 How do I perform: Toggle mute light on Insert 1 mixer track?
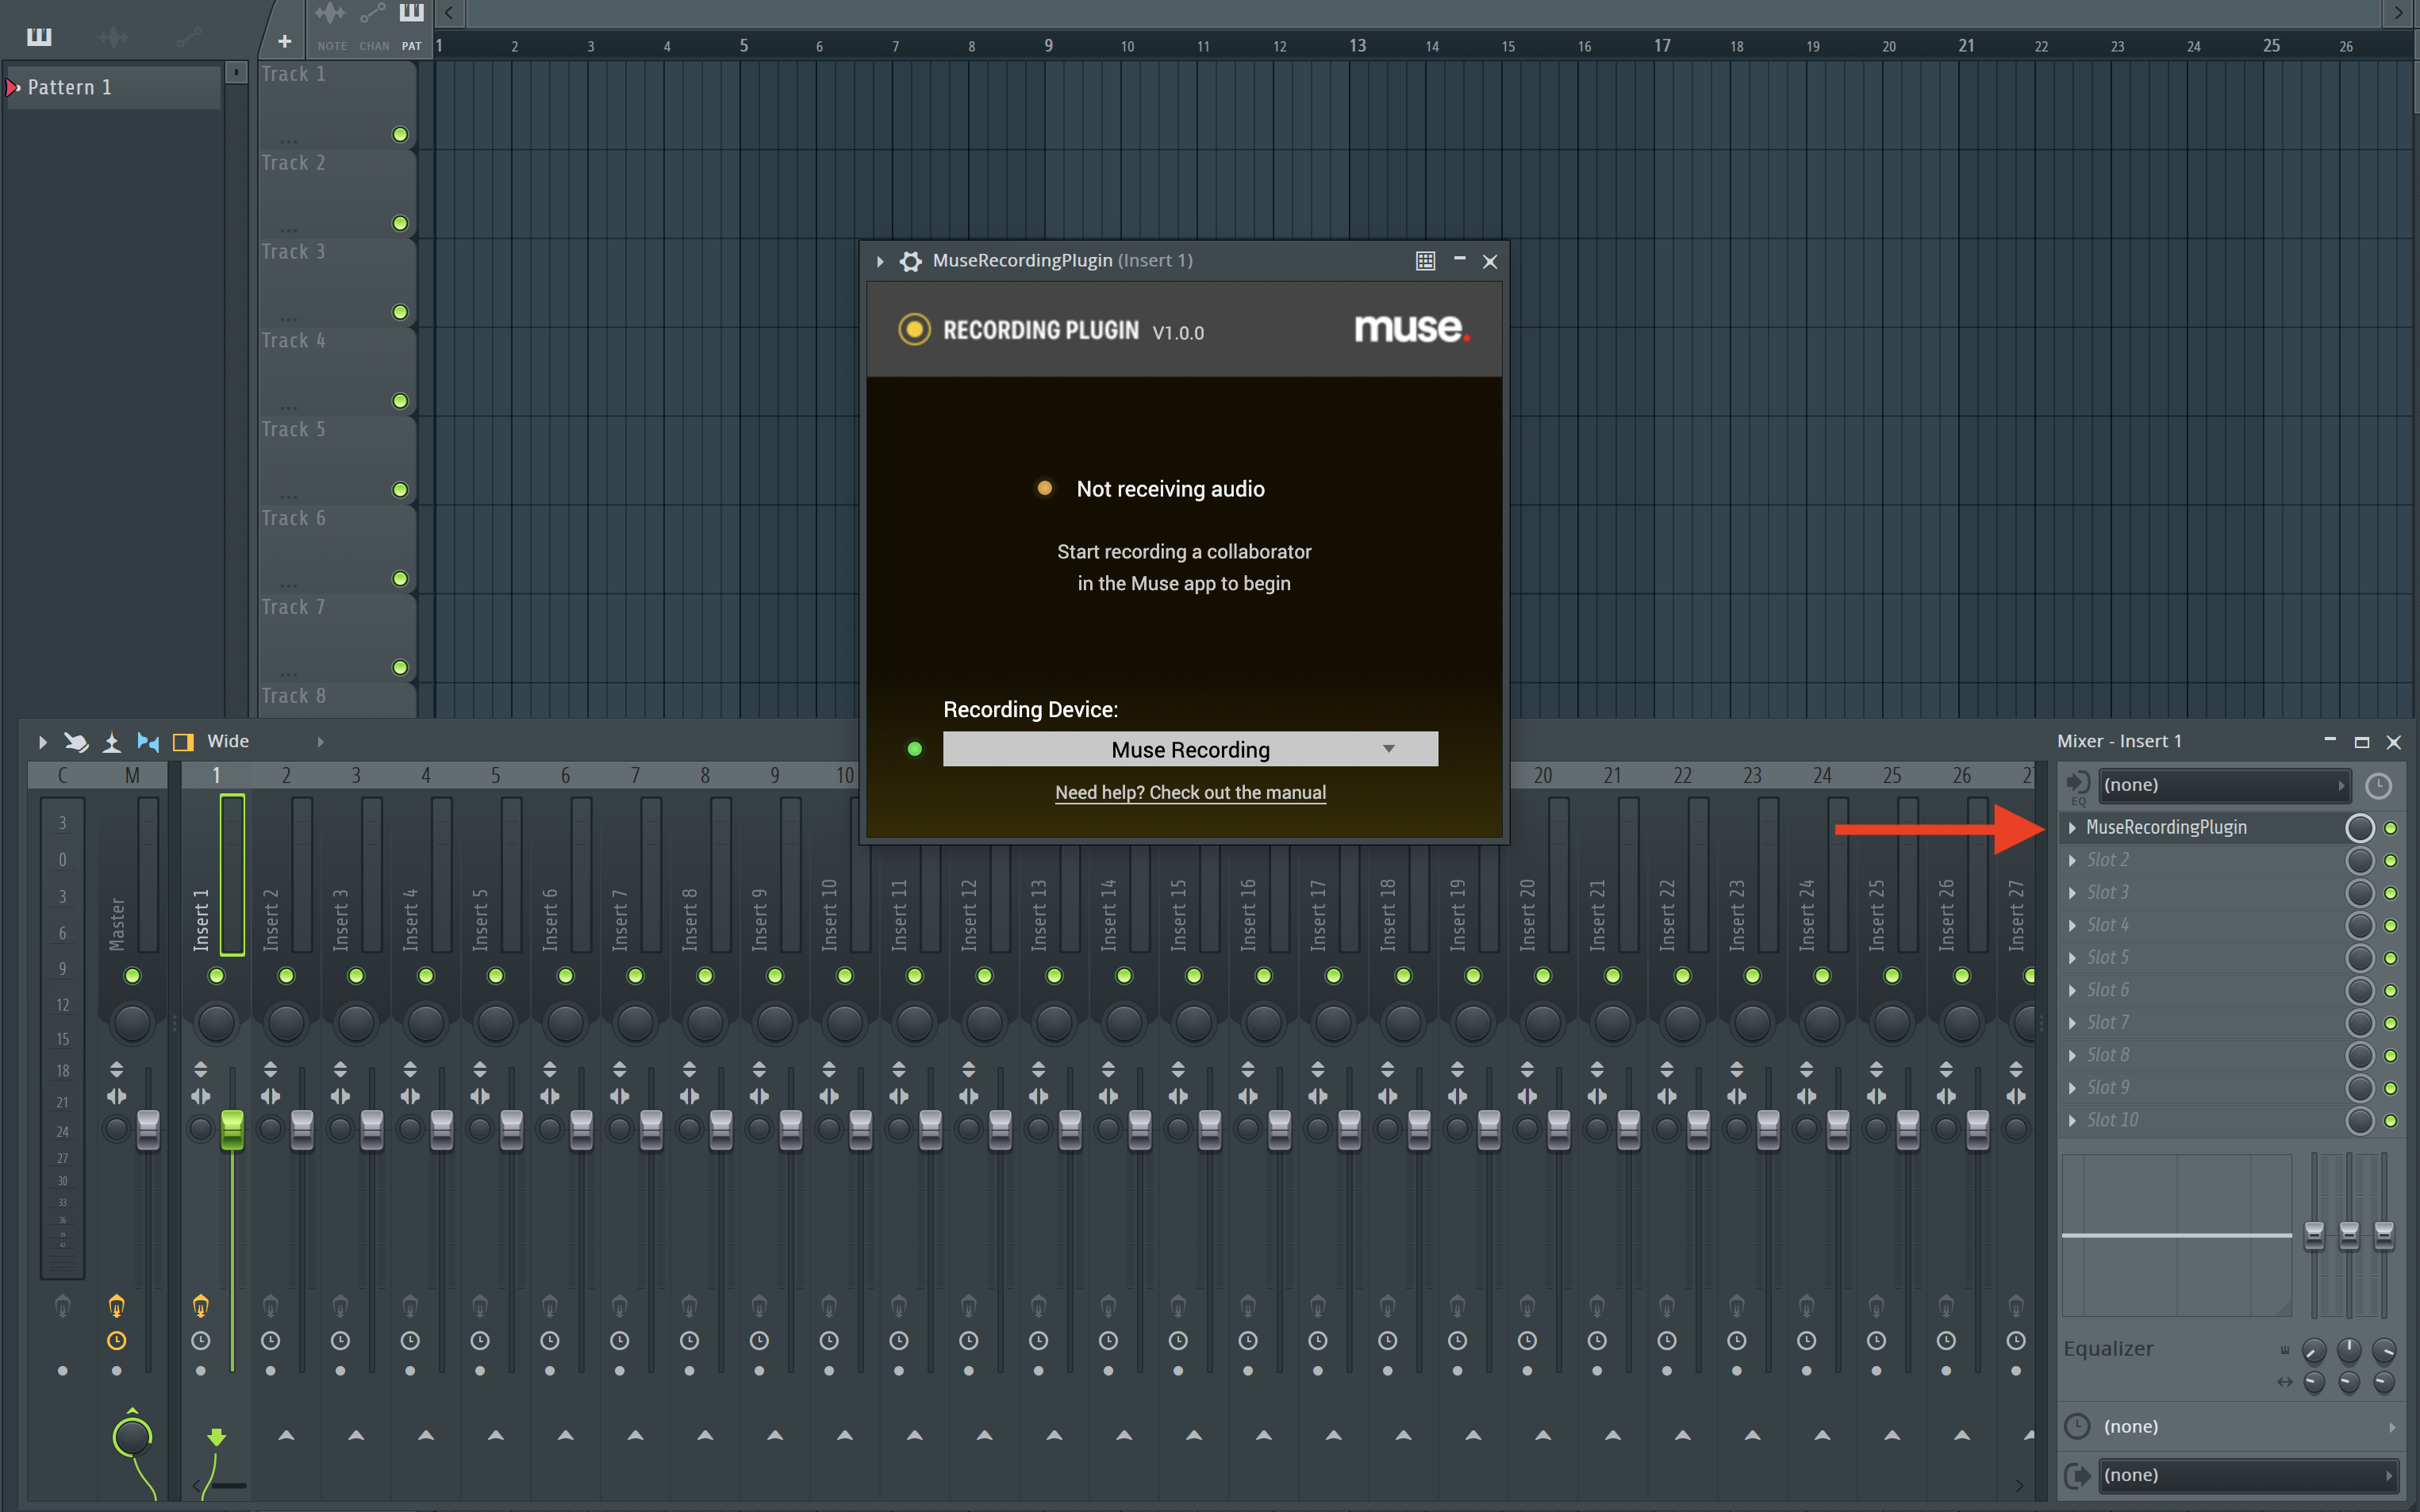(x=216, y=976)
